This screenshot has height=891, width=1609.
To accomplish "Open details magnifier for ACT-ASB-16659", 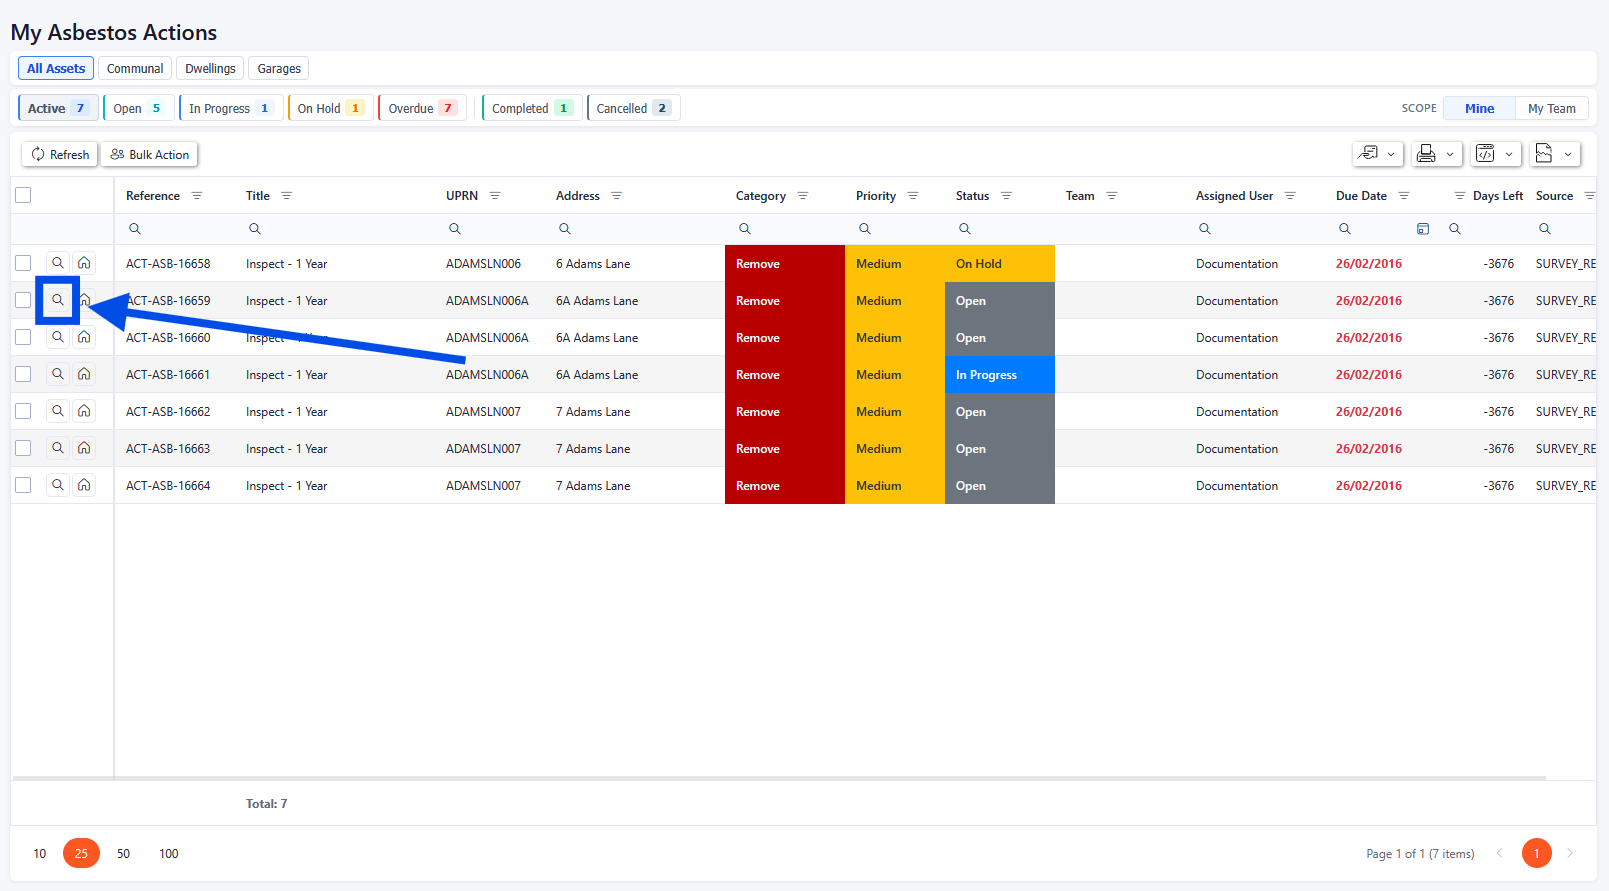I will (x=58, y=300).
